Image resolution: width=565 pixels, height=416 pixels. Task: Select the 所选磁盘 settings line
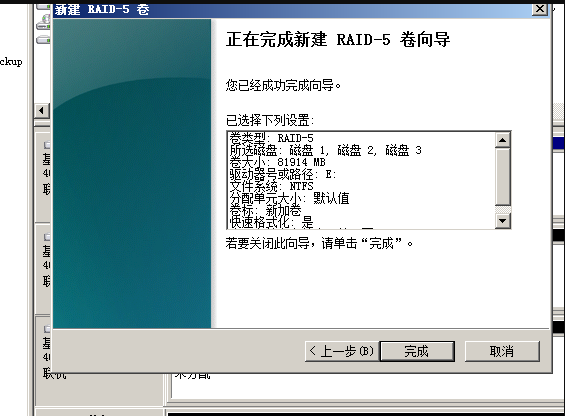click(x=325, y=150)
